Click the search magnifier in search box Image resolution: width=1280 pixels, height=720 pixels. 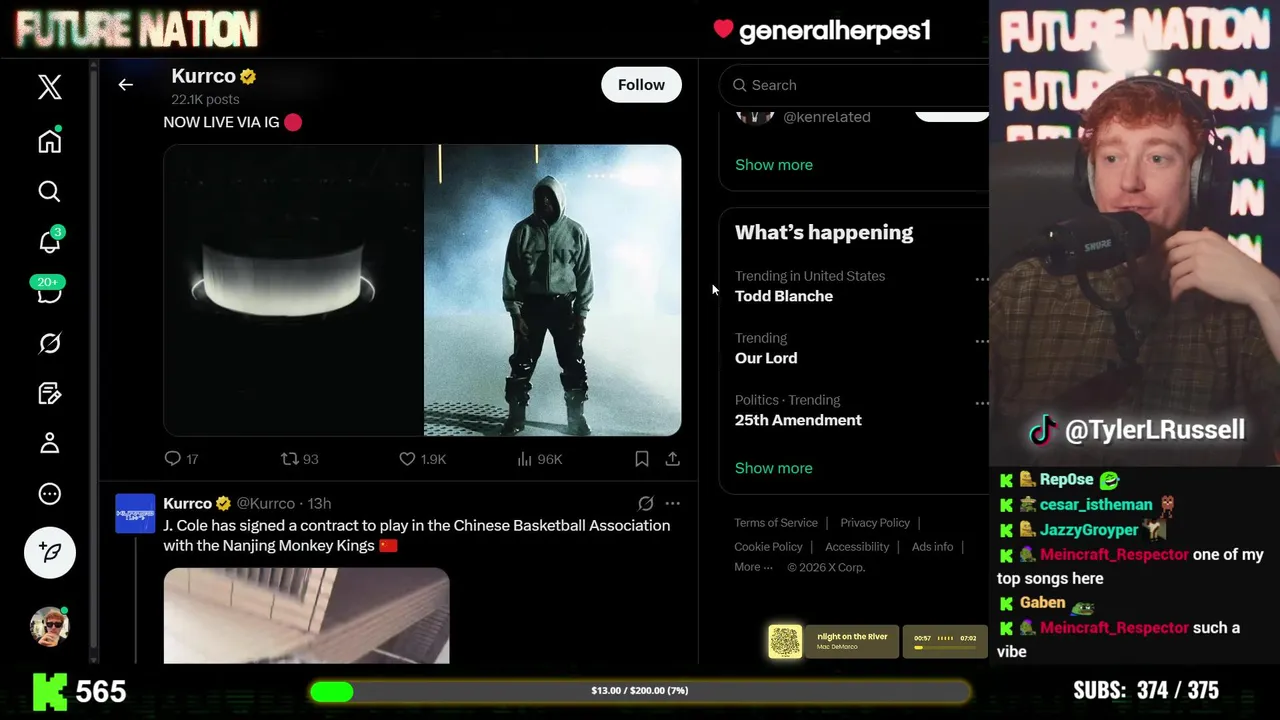(x=739, y=85)
